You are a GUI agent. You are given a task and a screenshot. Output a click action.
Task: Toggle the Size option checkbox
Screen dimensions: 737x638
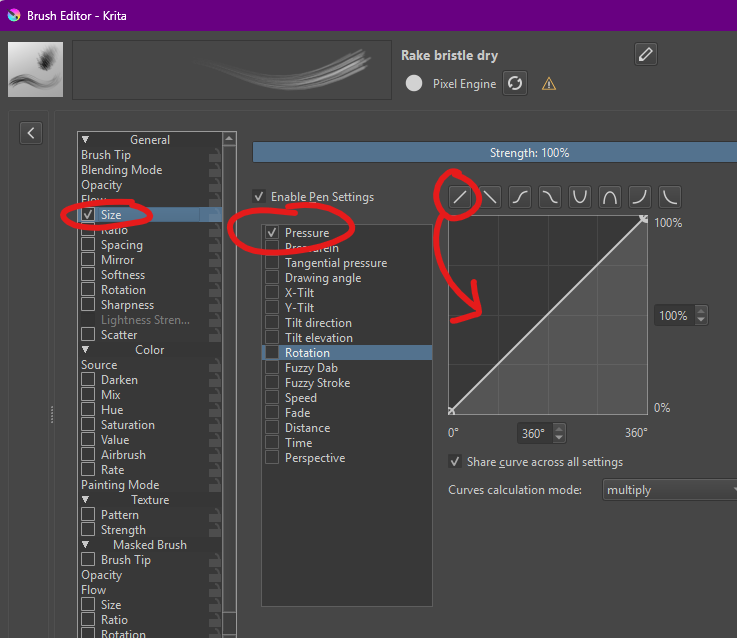click(x=88, y=214)
